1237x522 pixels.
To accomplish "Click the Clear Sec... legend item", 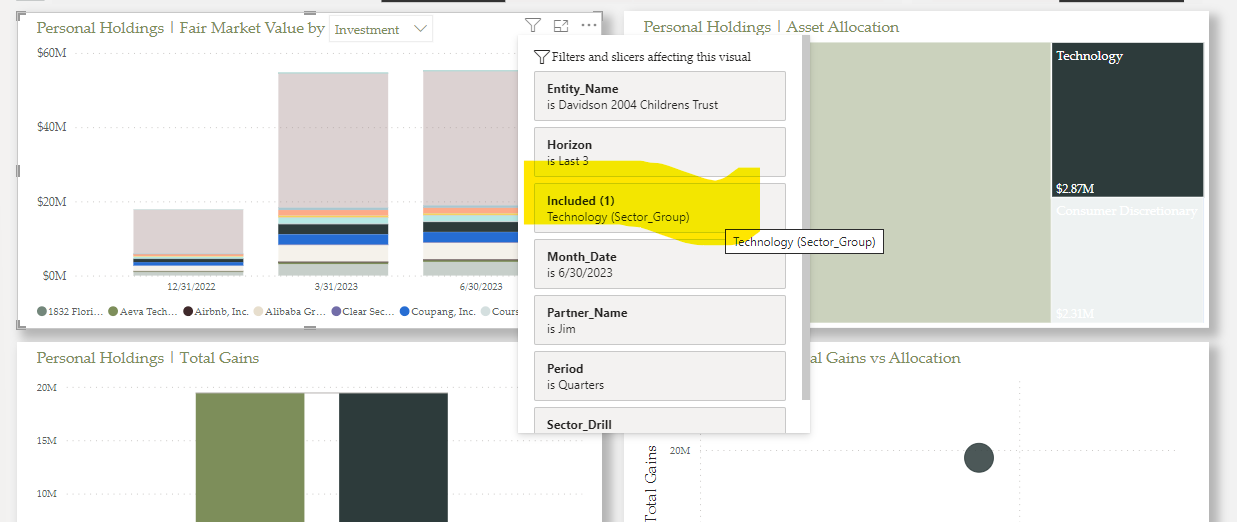I will pyautogui.click(x=363, y=311).
